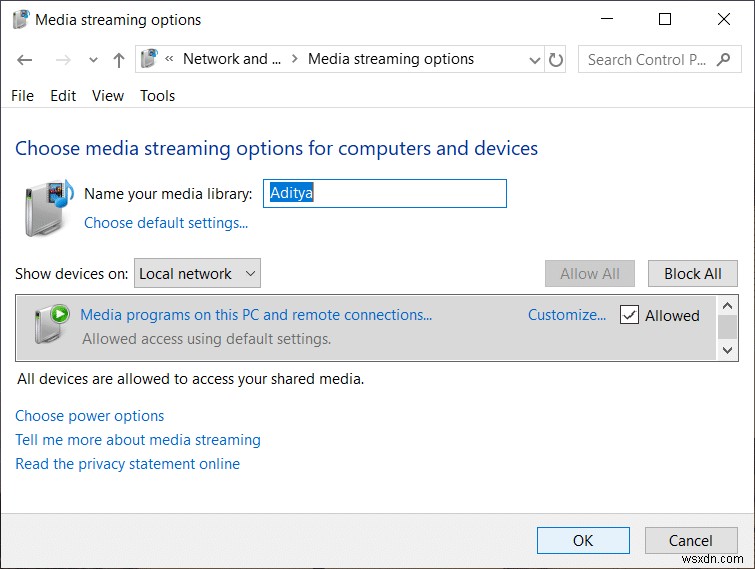Image resolution: width=755 pixels, height=569 pixels.
Task: Open Tell me more about media streaming
Action: click(x=138, y=440)
